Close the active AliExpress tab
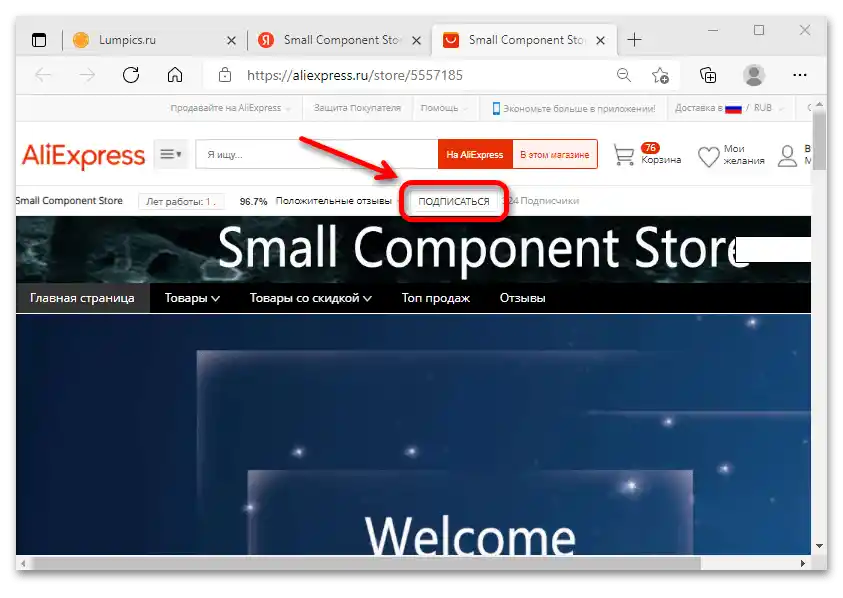Viewport: 843px width, 598px height. [x=601, y=40]
